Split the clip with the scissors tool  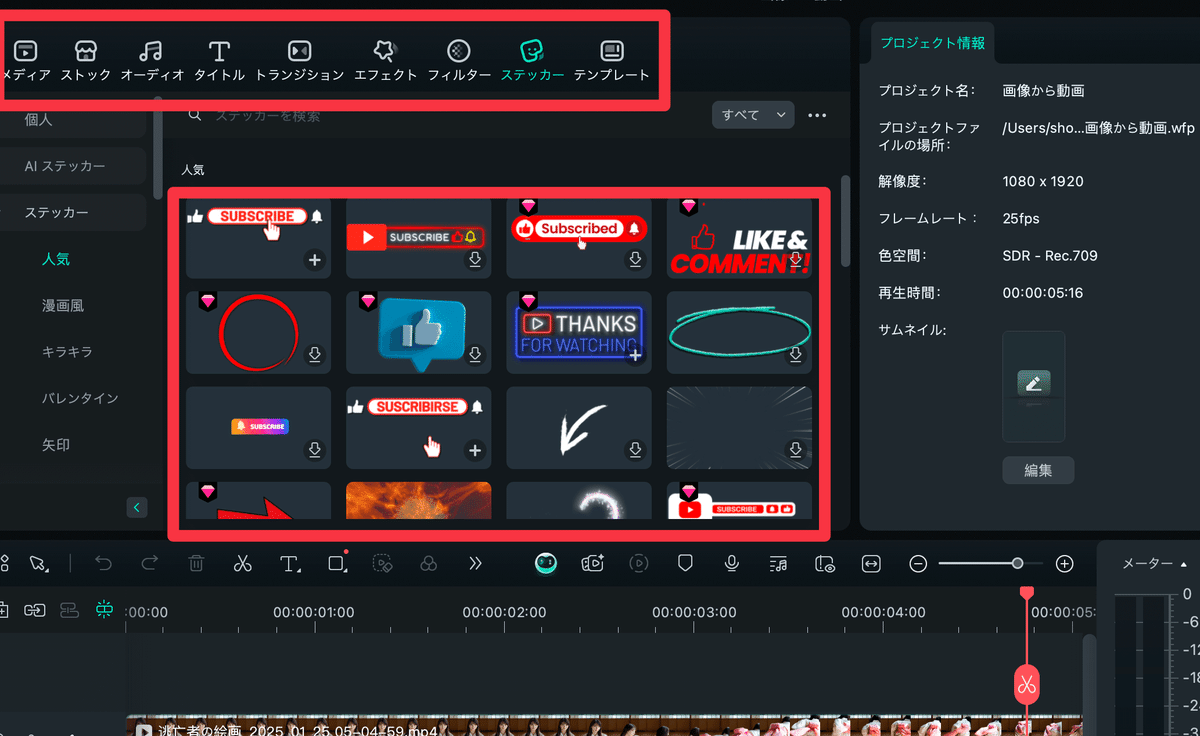pyautogui.click(x=243, y=563)
